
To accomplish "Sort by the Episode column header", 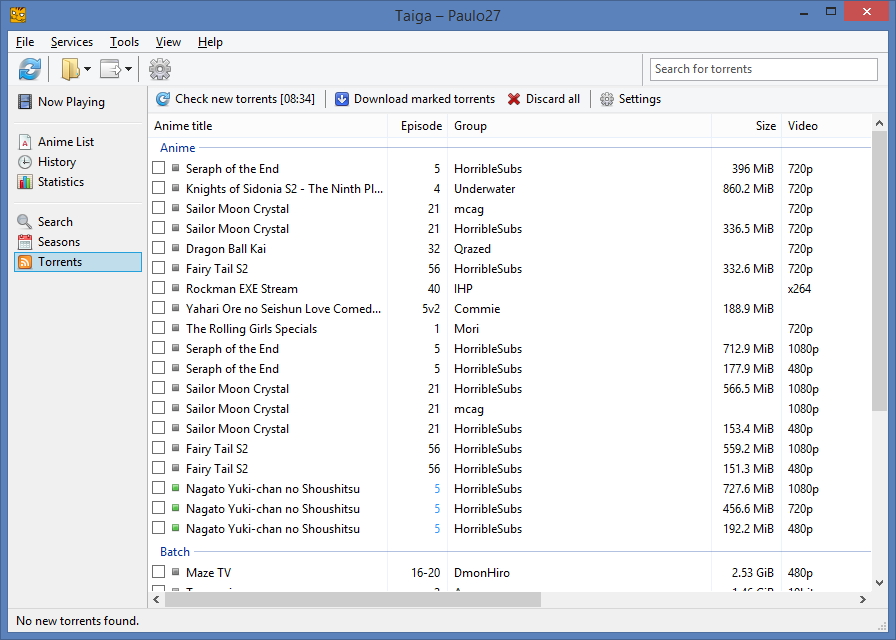I will [x=418, y=126].
